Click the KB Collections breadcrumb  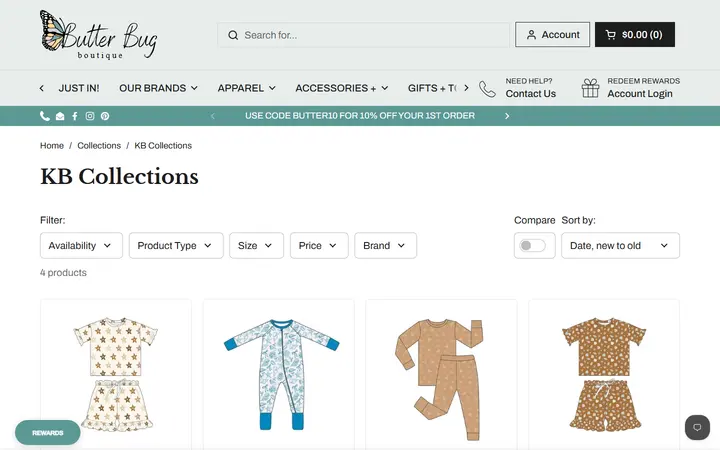pos(163,146)
